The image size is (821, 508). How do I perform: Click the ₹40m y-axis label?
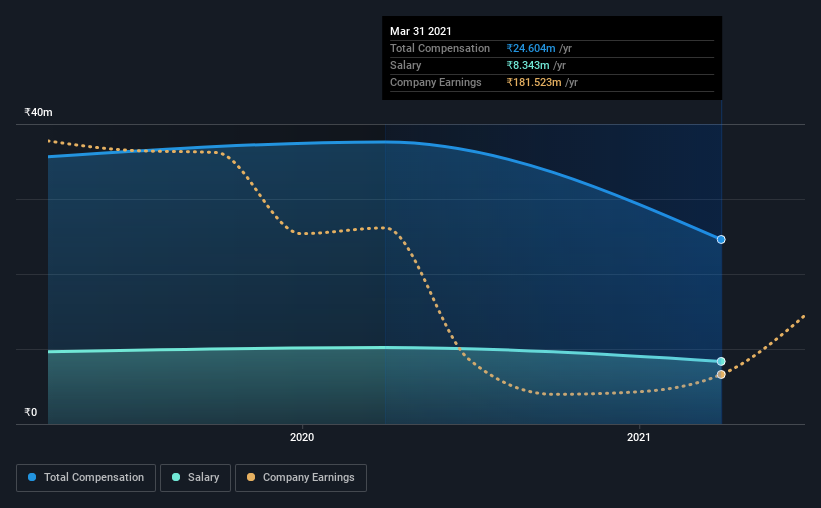click(38, 112)
